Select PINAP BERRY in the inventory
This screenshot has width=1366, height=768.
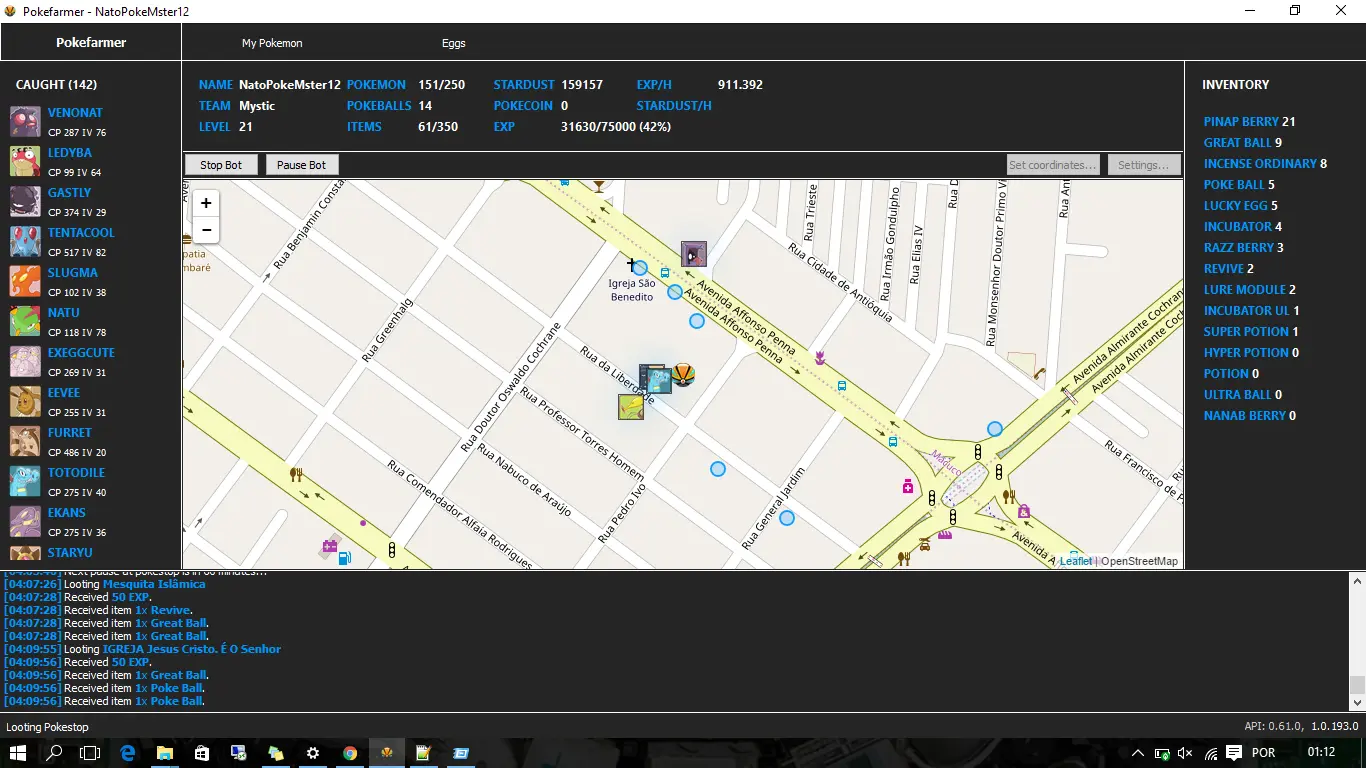[1249, 121]
